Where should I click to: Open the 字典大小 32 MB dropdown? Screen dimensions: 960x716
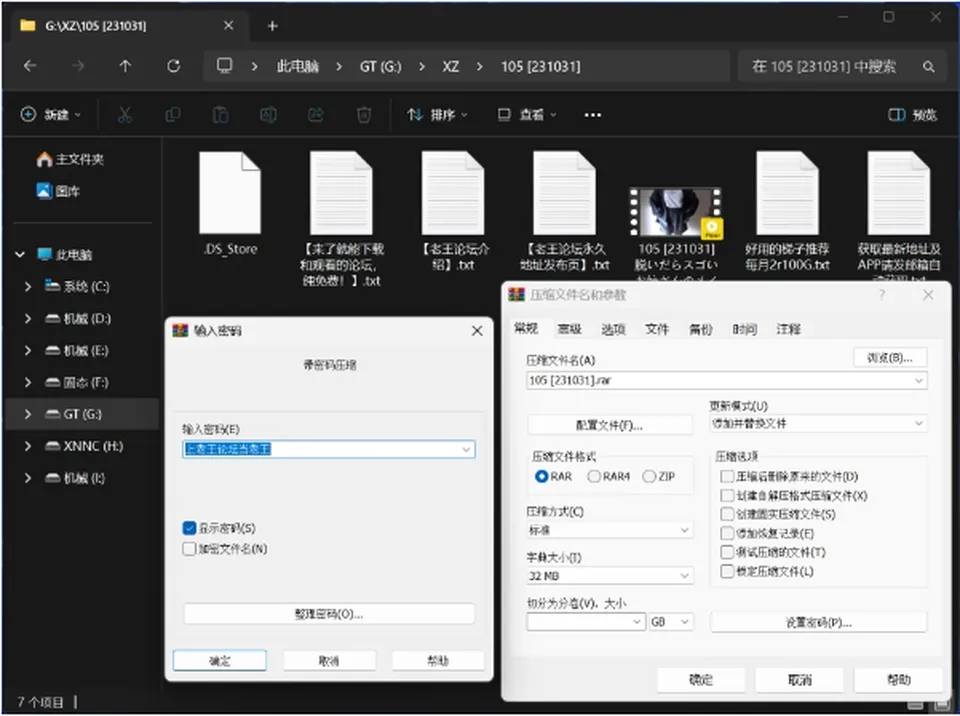610,576
